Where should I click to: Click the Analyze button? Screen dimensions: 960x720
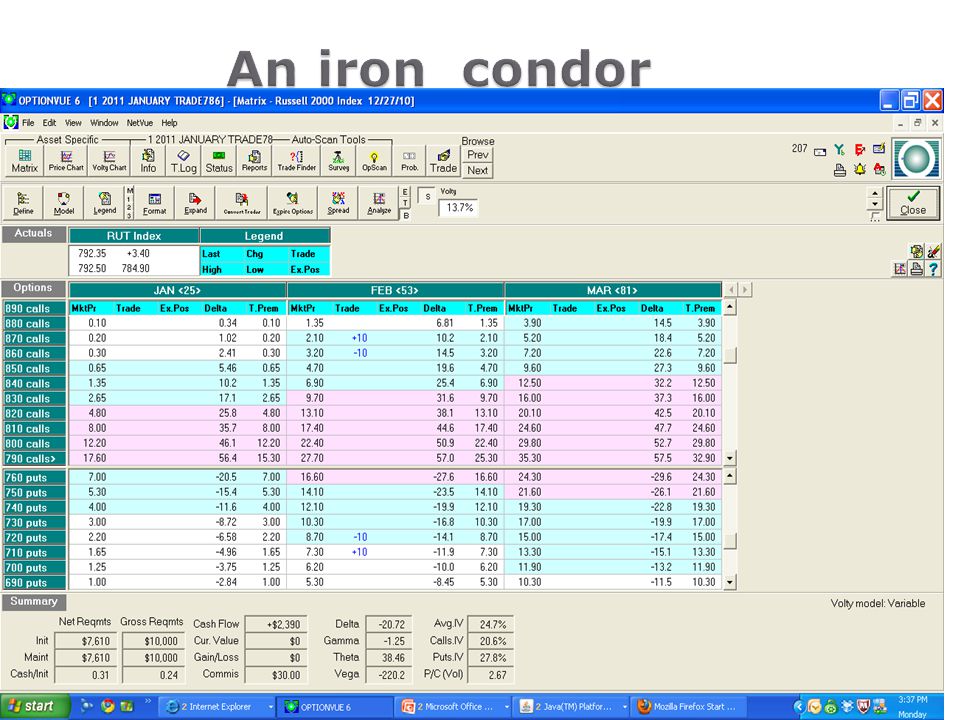click(379, 204)
